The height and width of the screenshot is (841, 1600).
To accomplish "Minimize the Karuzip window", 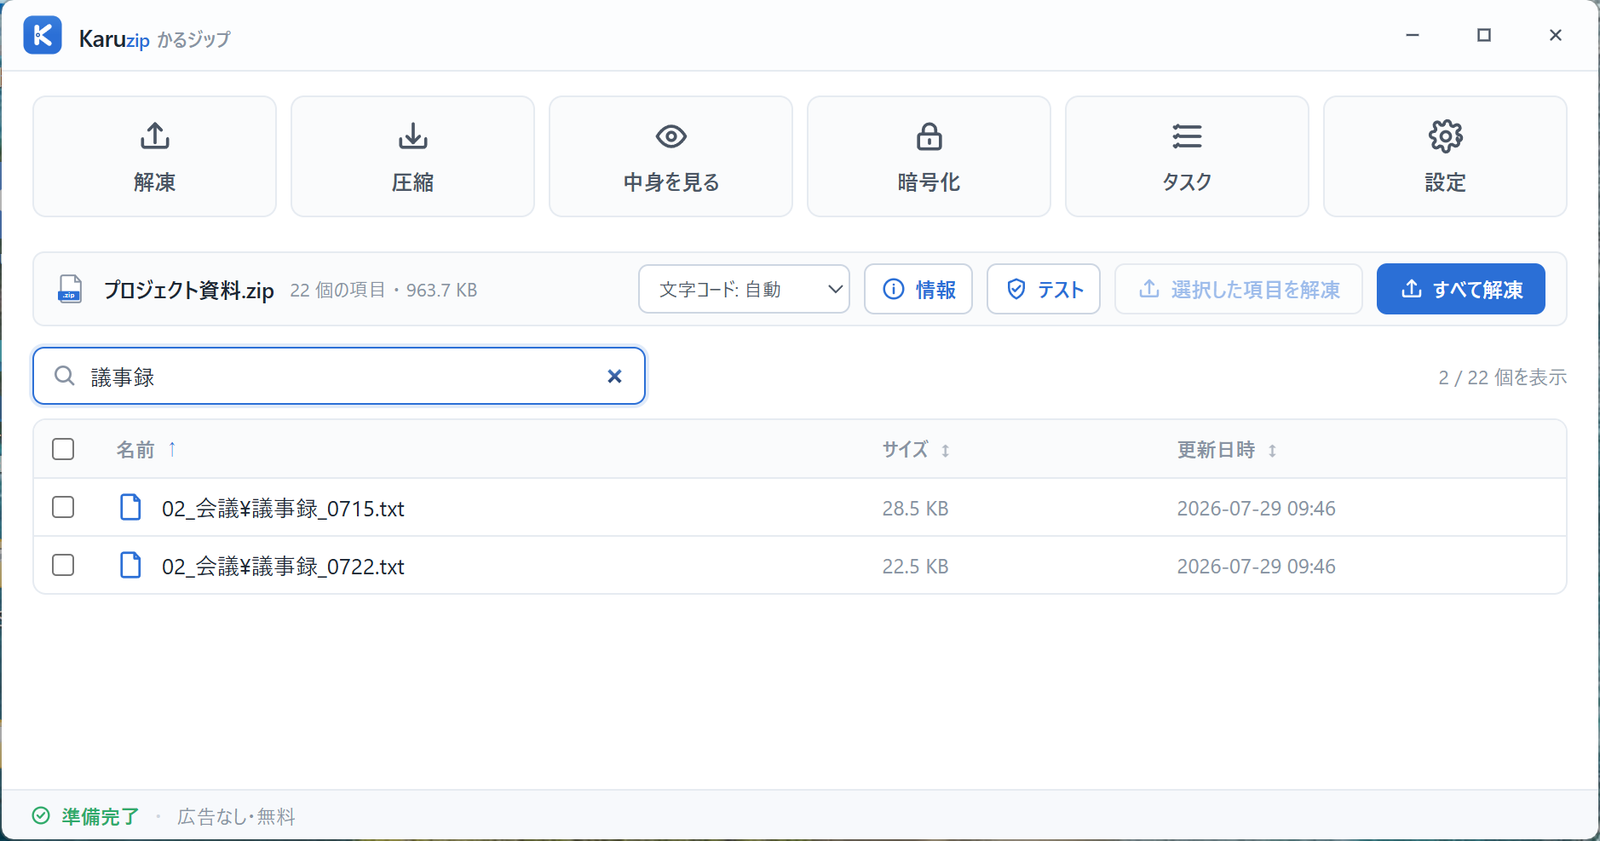I will (x=1412, y=35).
